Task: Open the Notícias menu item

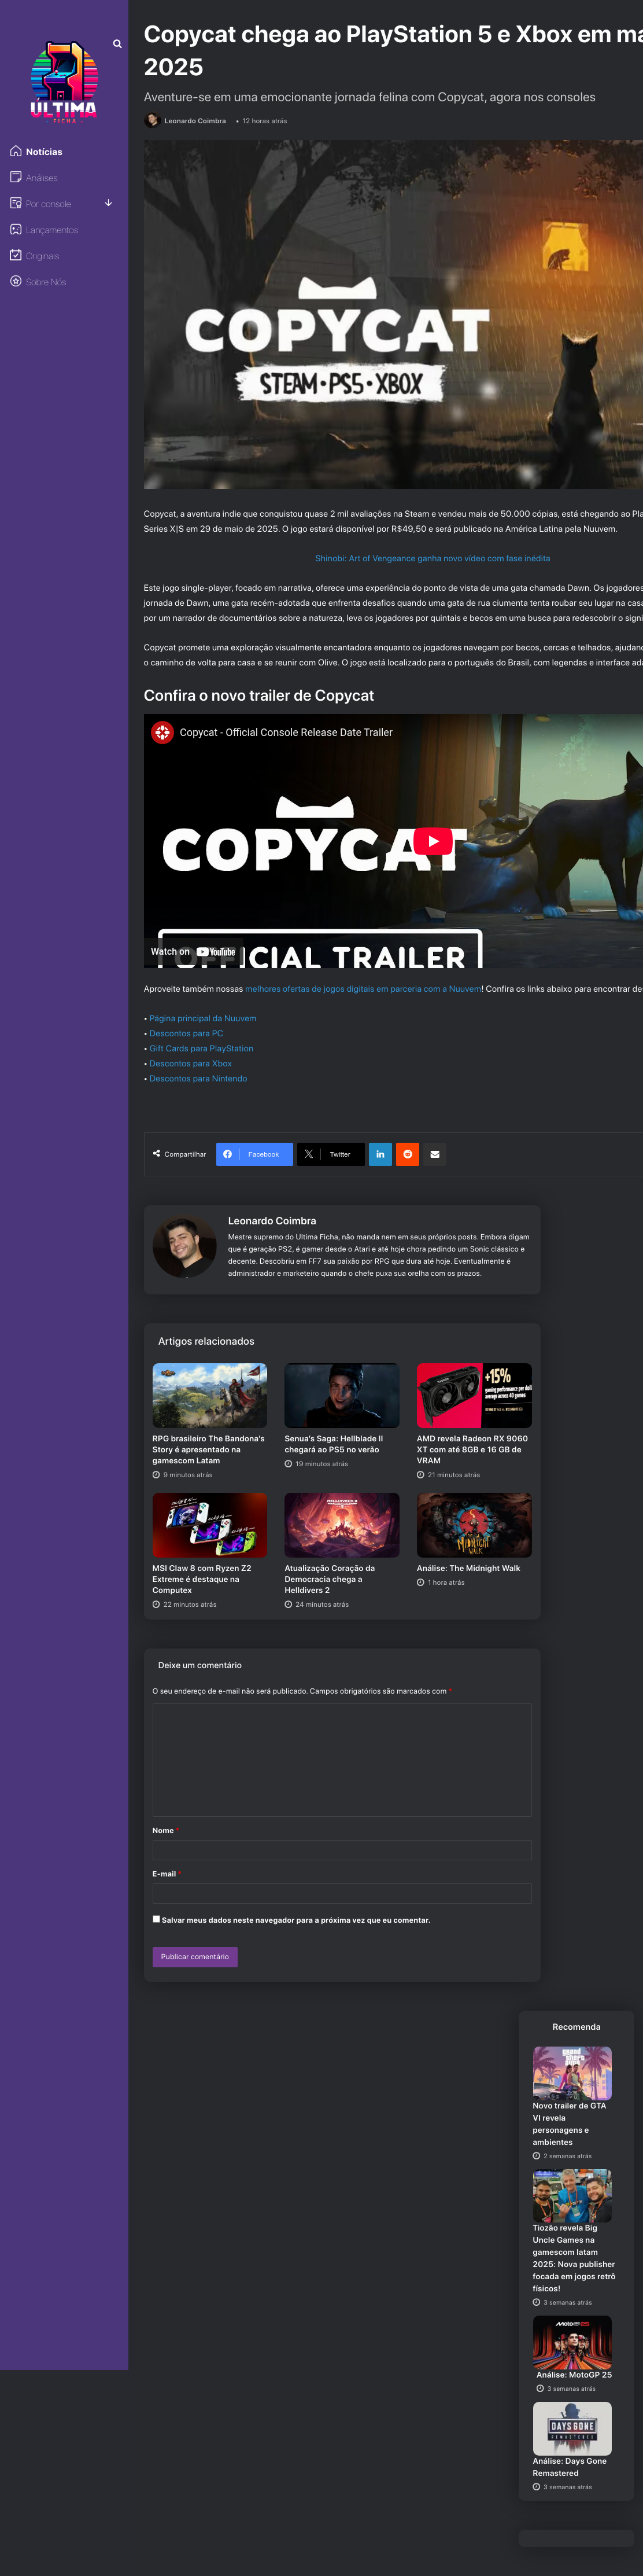Action: pyautogui.click(x=44, y=152)
